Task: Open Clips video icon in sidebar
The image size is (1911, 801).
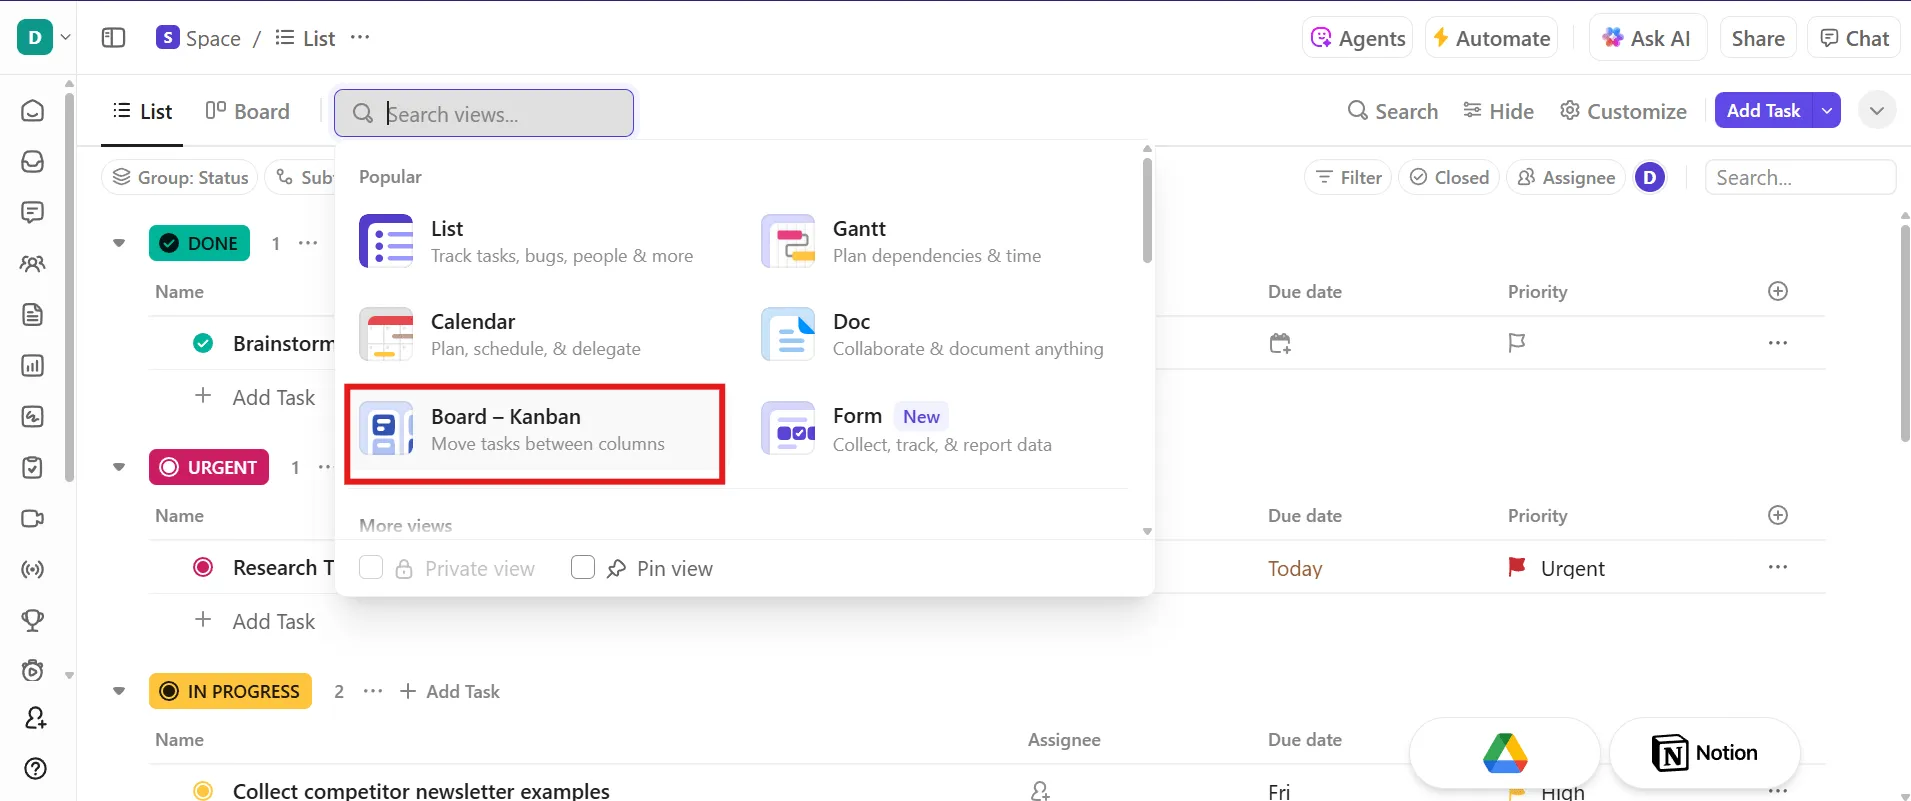Action: pos(33,519)
